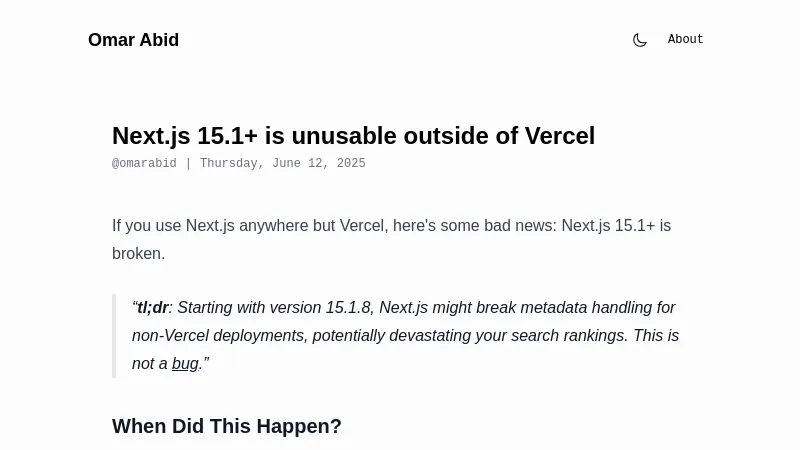Open the About page
Viewport: 800px width, 450px height.
(x=685, y=40)
